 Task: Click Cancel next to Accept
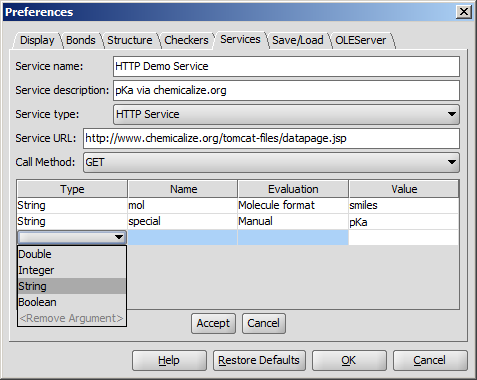[x=264, y=323]
